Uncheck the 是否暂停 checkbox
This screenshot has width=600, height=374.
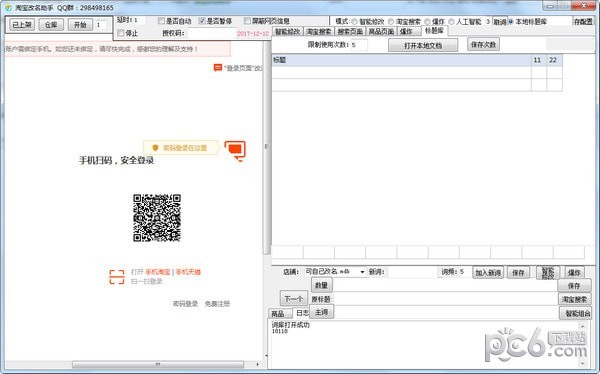[x=202, y=21]
